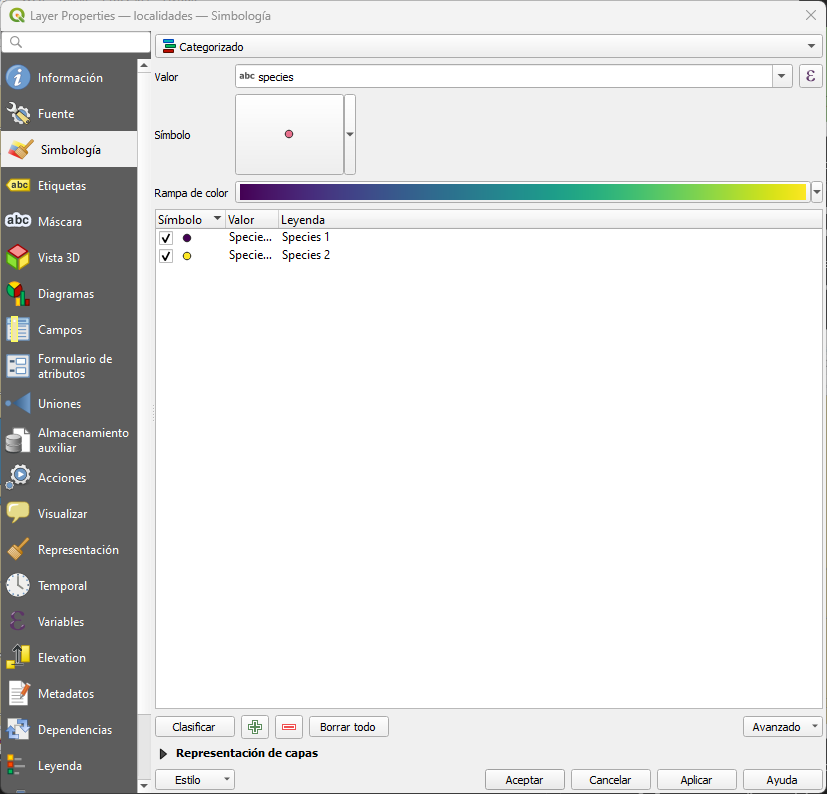This screenshot has width=827, height=794.
Task: Open the Símbolo preview dropdown arrow
Action: (350, 135)
